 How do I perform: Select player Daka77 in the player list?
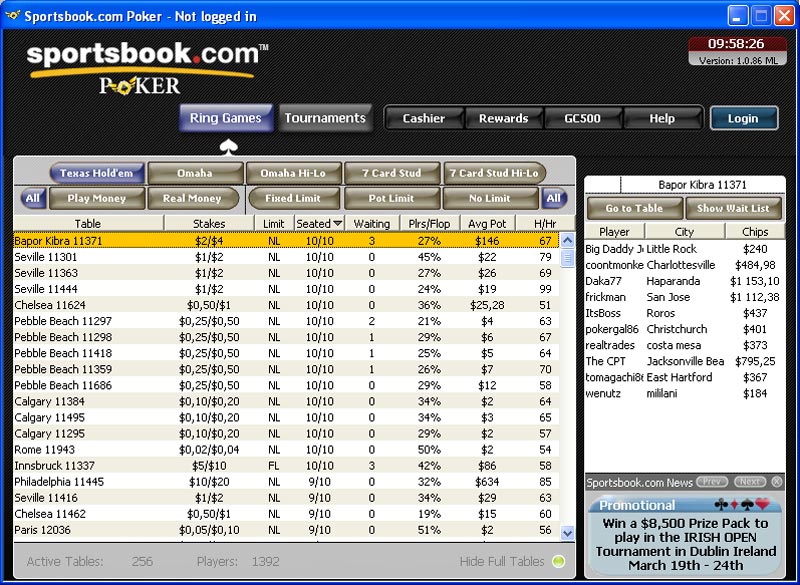pyautogui.click(x=685, y=281)
